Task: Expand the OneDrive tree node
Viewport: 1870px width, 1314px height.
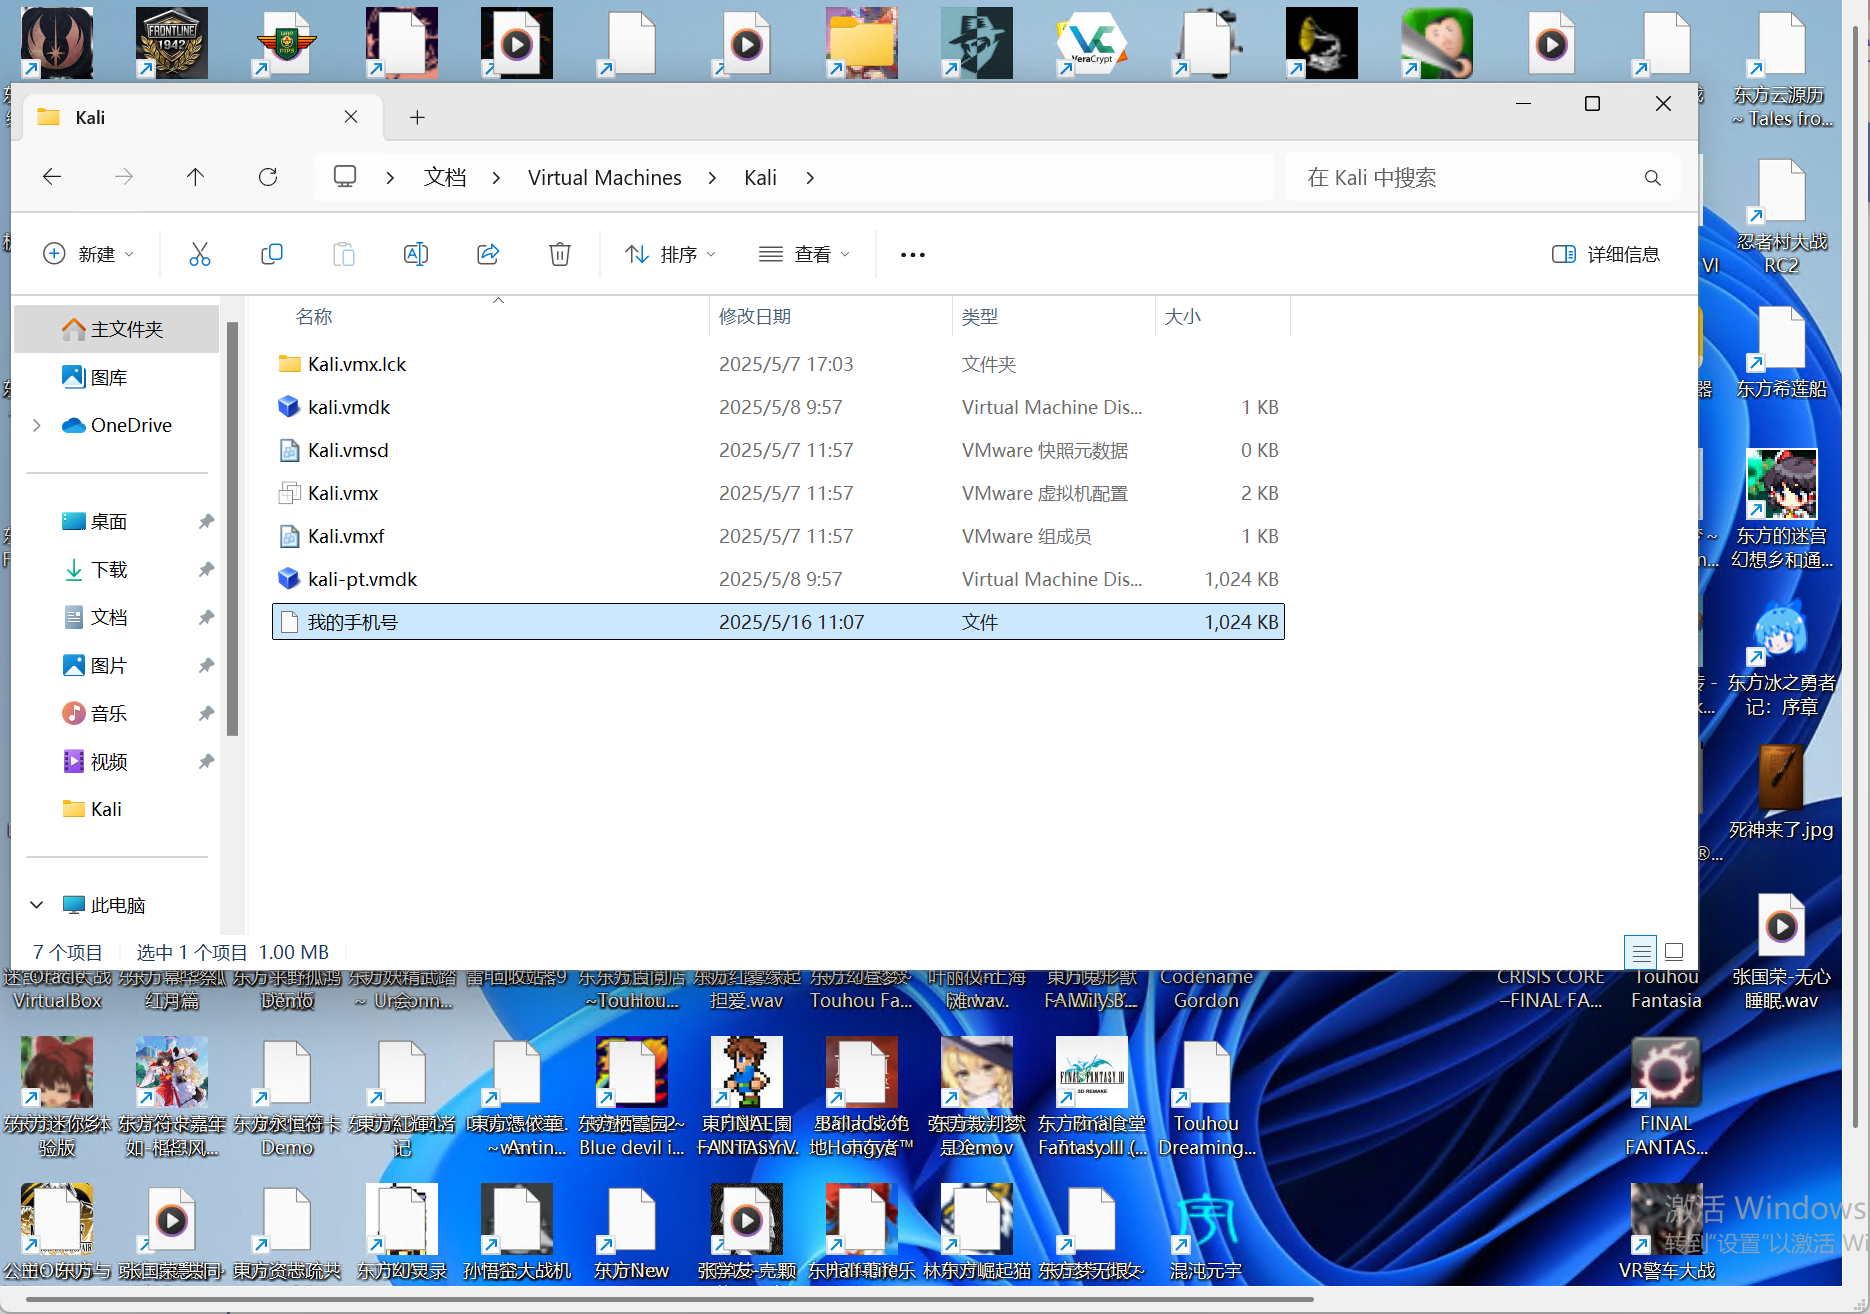Action: [x=37, y=425]
